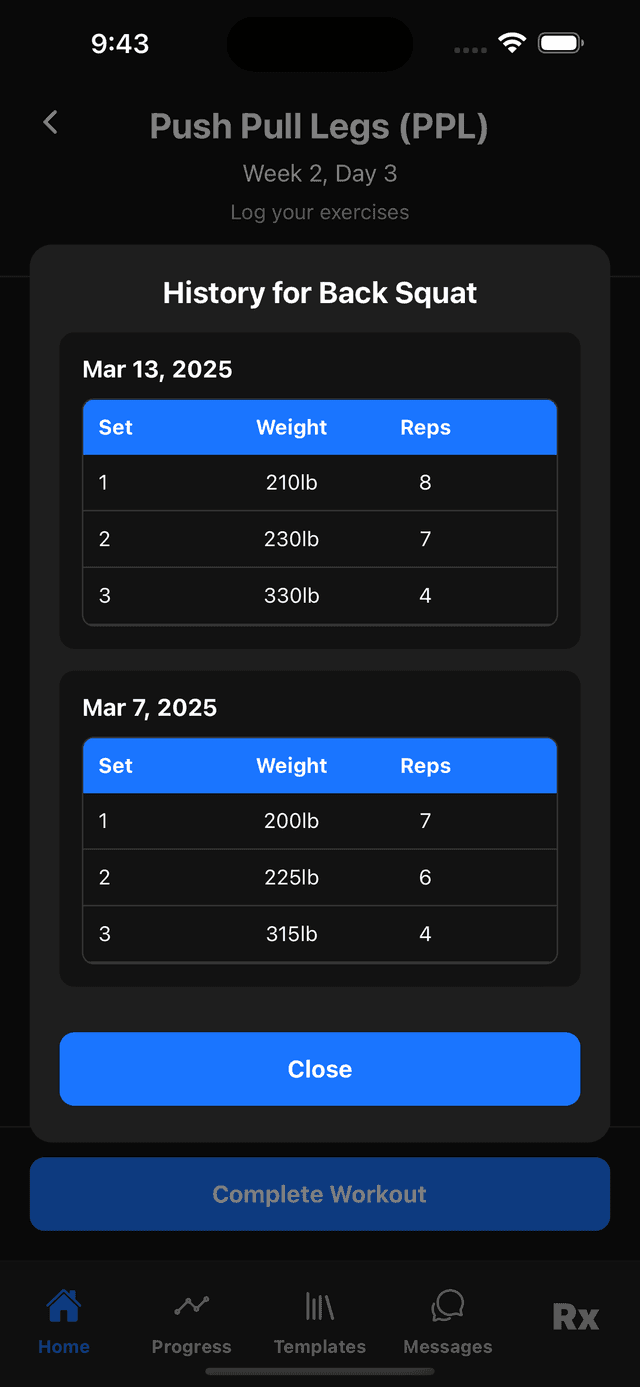This screenshot has width=640, height=1387.
Task: Close the Back Squat history dialog
Action: [320, 1068]
